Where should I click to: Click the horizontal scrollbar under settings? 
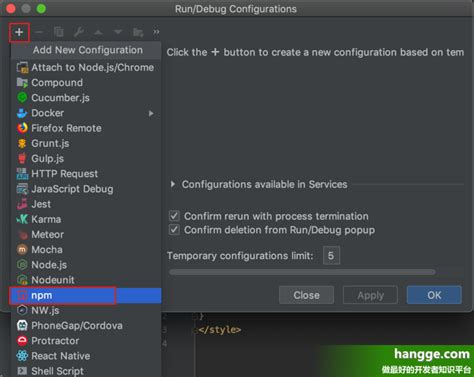tap(302, 272)
